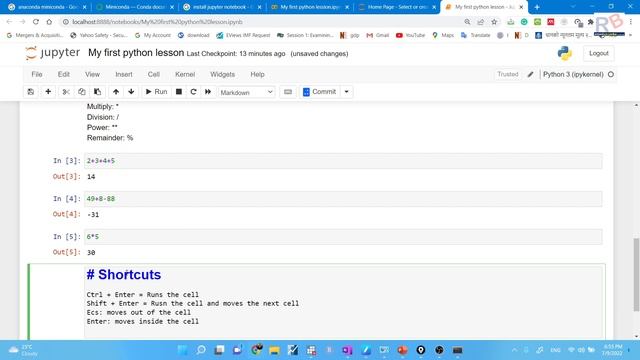Click the line 'Enter: moves inside the cell'
Screen dimensions: 640x360
[x=142, y=322]
